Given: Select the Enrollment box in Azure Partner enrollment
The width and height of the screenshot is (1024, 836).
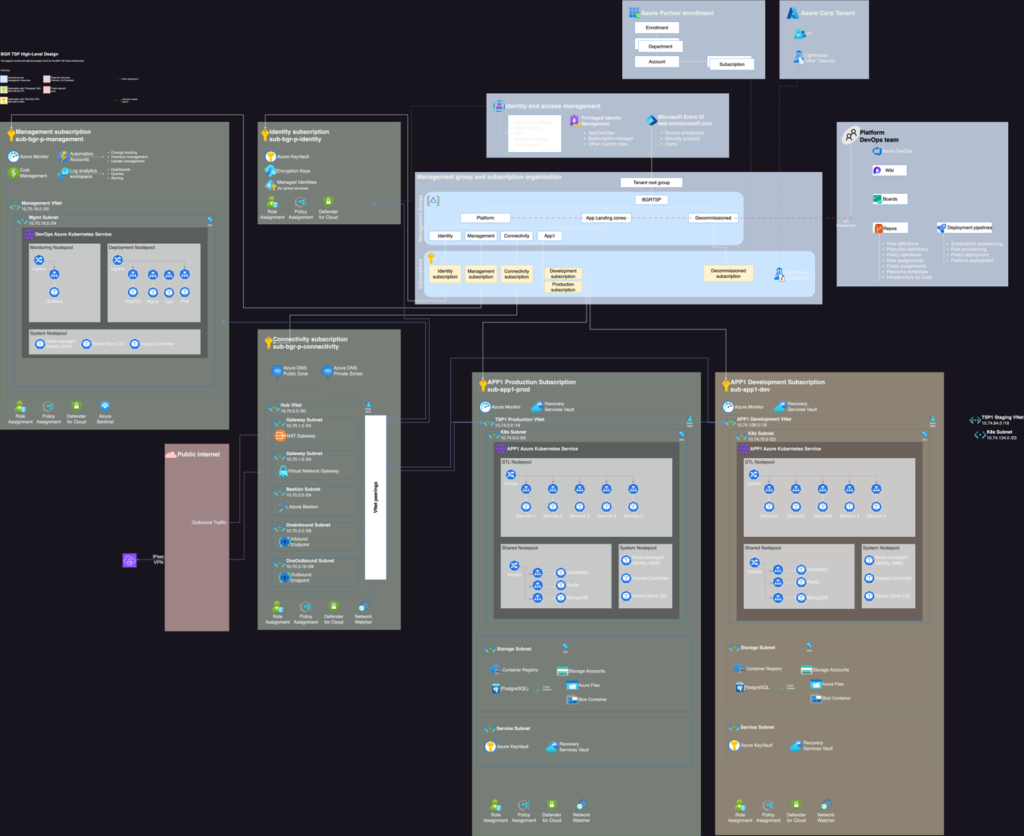Looking at the screenshot, I should 657,28.
